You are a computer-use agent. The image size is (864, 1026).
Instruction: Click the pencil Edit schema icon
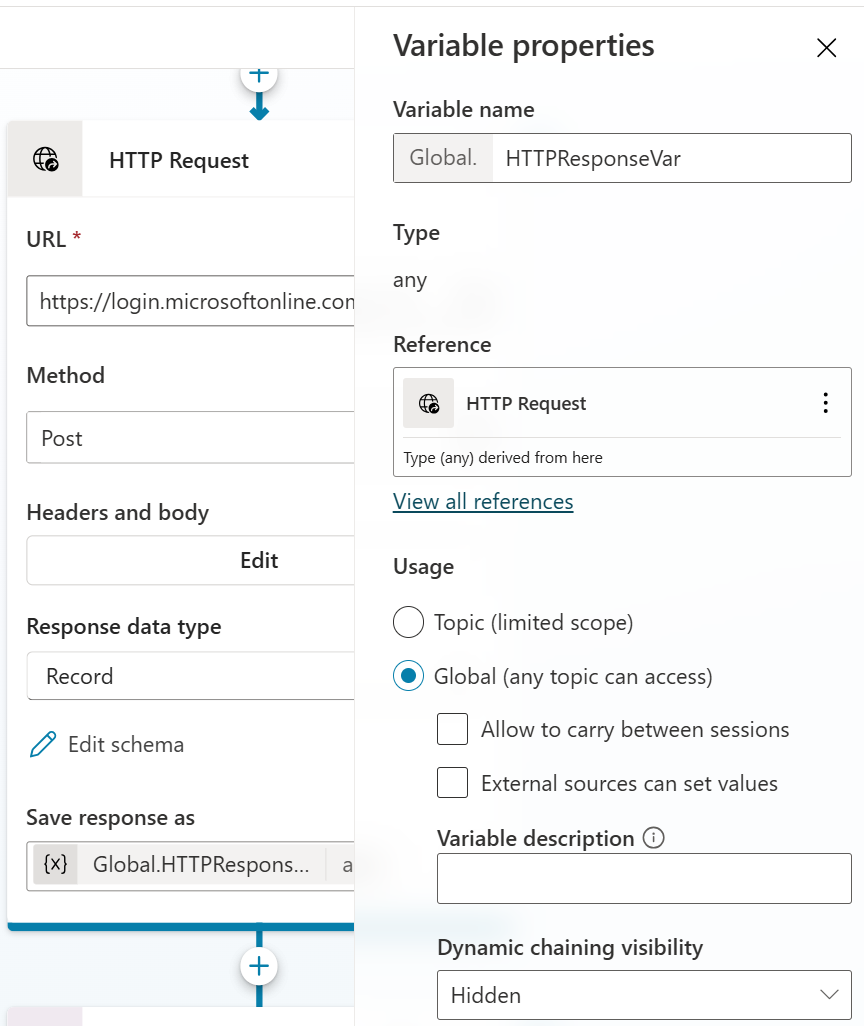coord(43,744)
